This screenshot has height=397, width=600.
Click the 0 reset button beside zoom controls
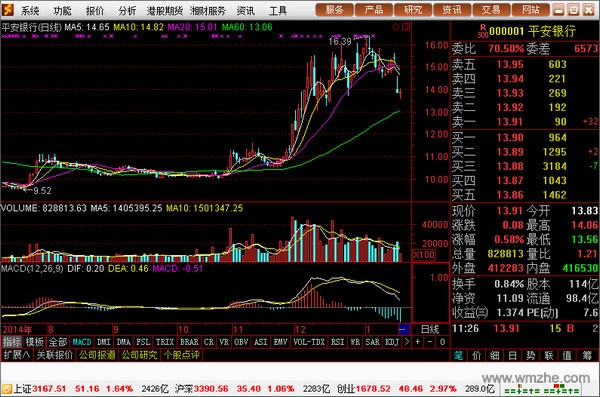click(x=442, y=342)
